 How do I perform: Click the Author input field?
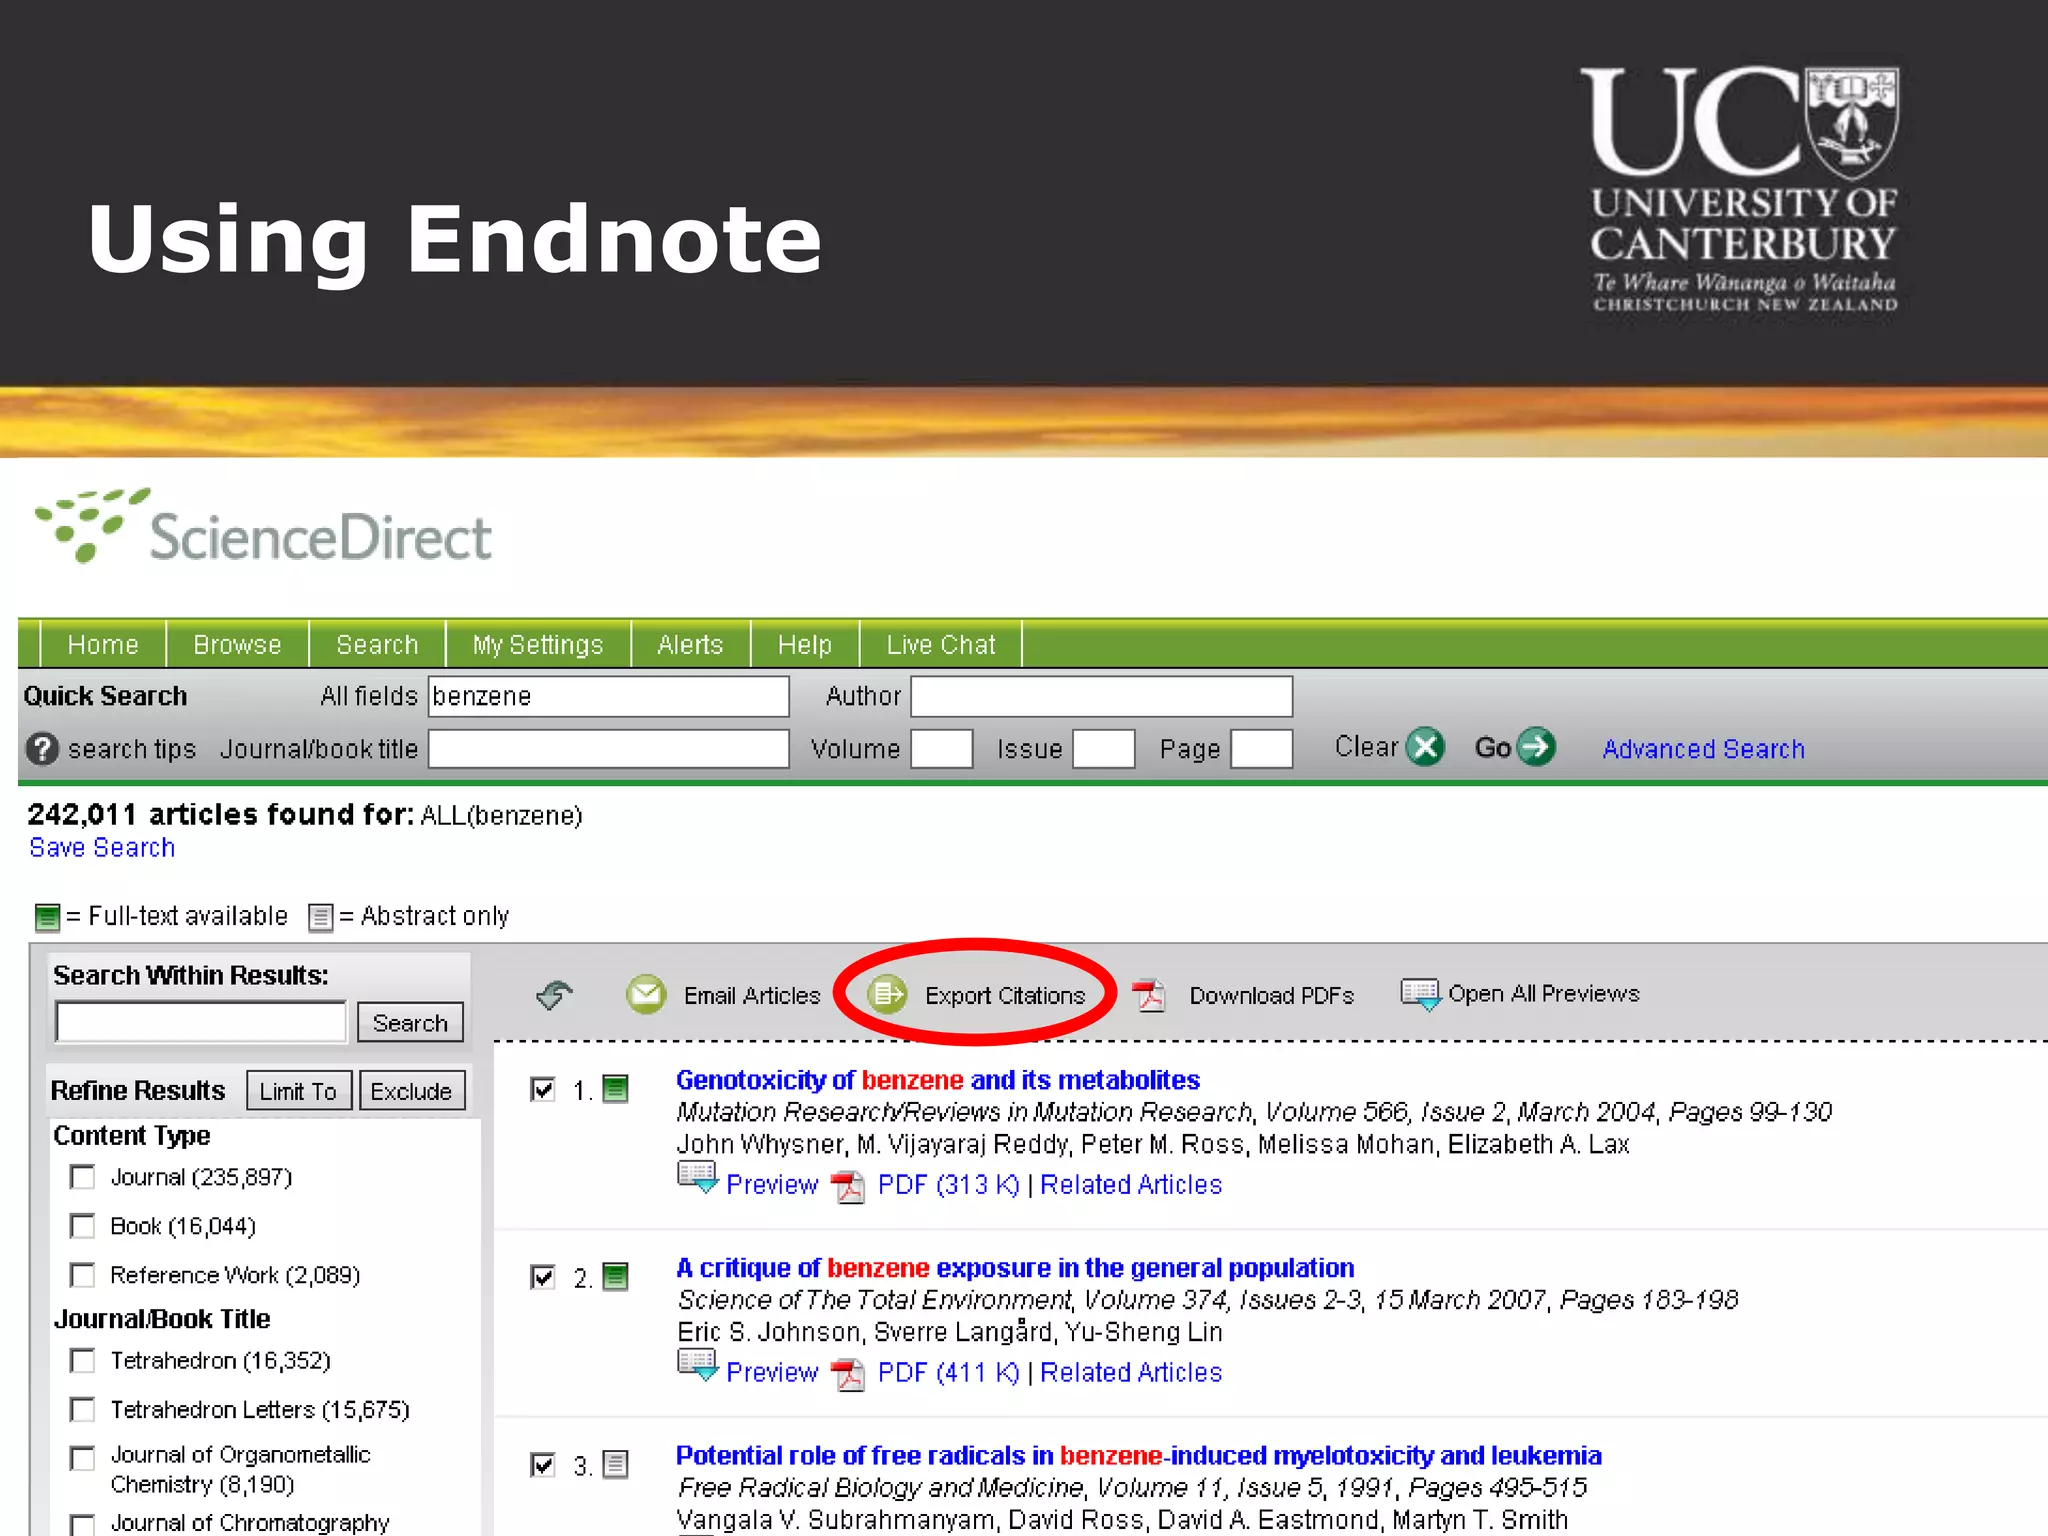click(1102, 696)
